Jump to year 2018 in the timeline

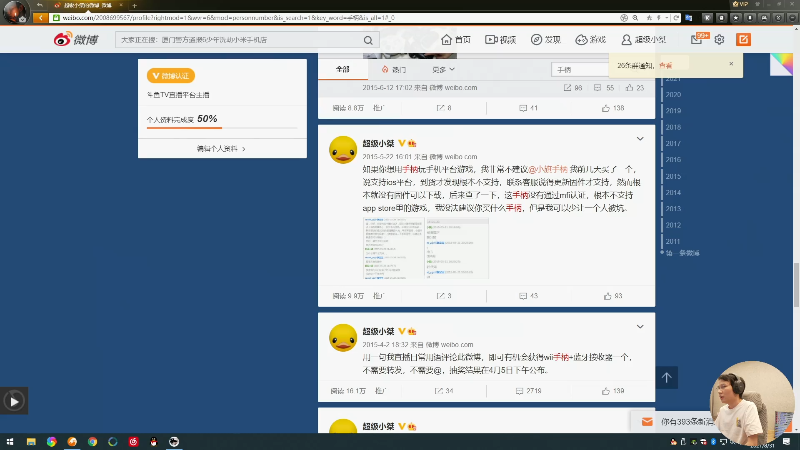point(673,127)
